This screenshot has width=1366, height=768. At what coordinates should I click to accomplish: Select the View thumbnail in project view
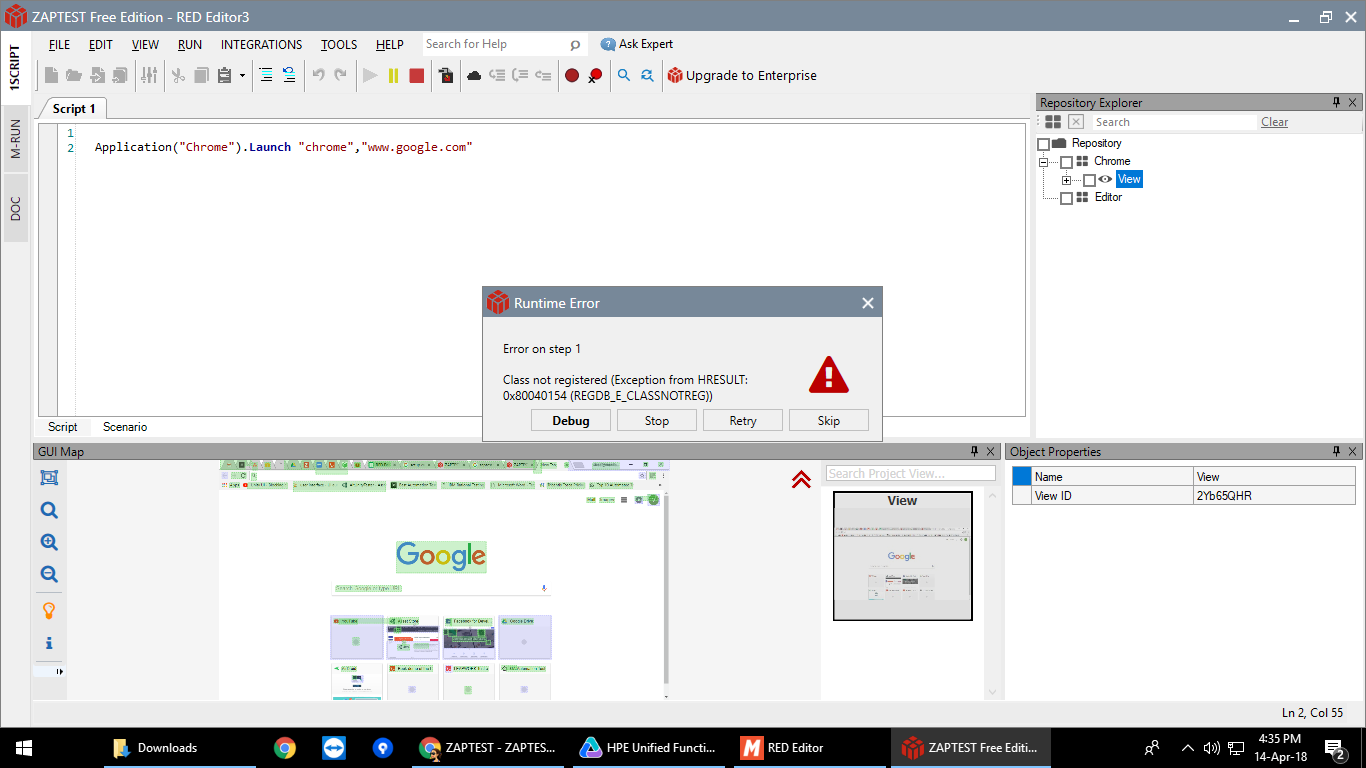902,556
